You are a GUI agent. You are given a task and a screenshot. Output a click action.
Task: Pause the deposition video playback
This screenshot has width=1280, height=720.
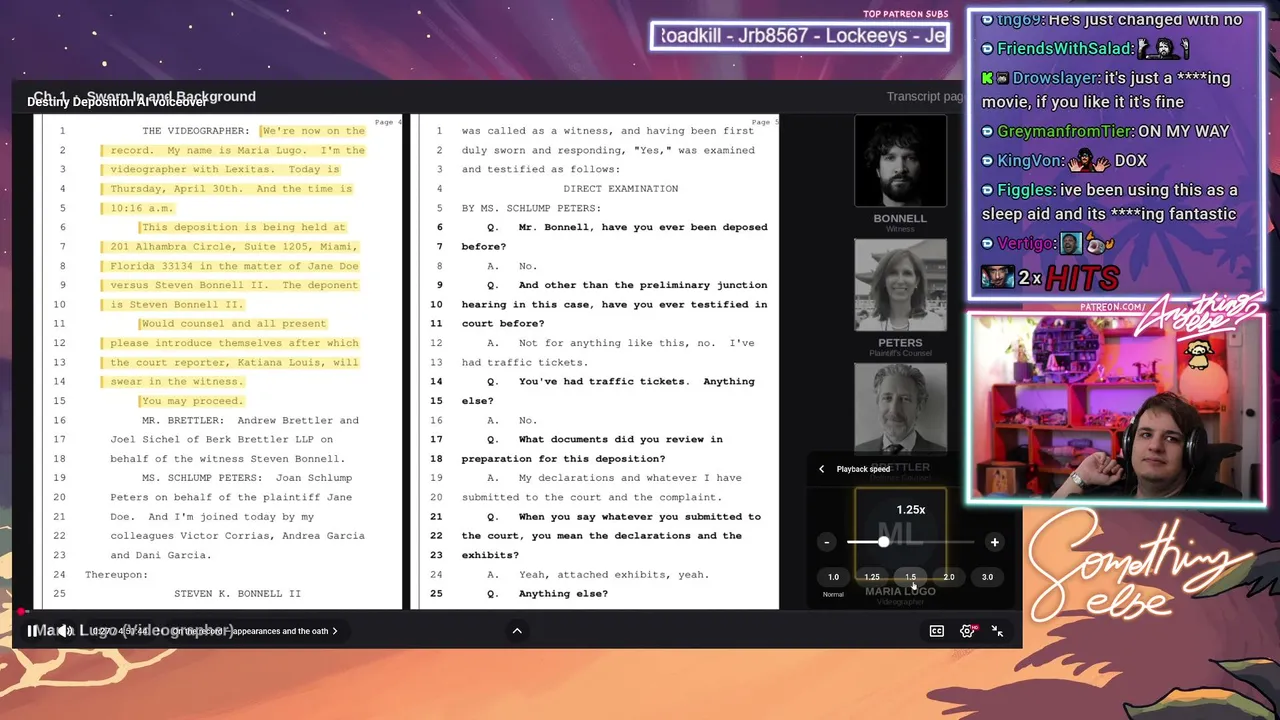tap(32, 631)
